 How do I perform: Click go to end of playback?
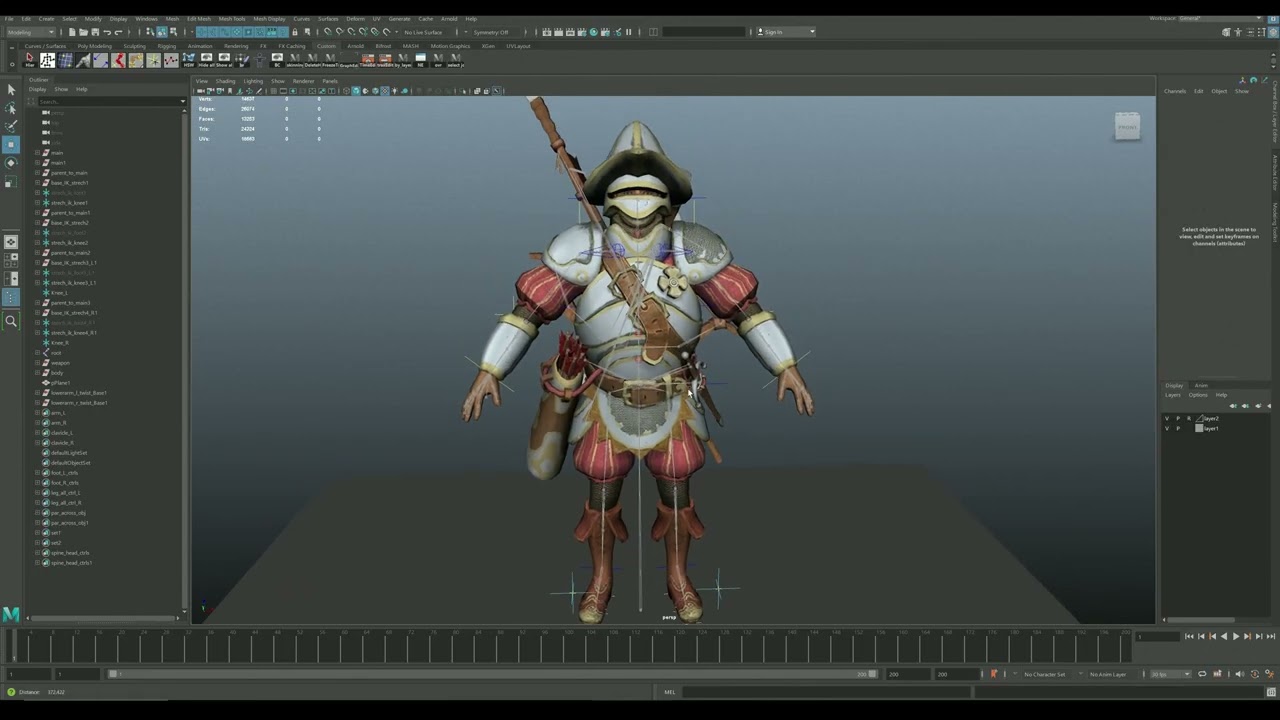tap(1270, 636)
